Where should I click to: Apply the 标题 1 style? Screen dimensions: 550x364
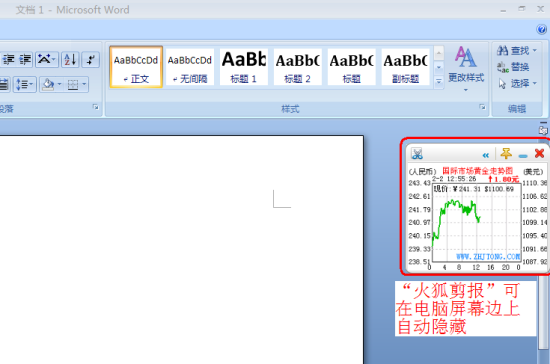click(244, 67)
